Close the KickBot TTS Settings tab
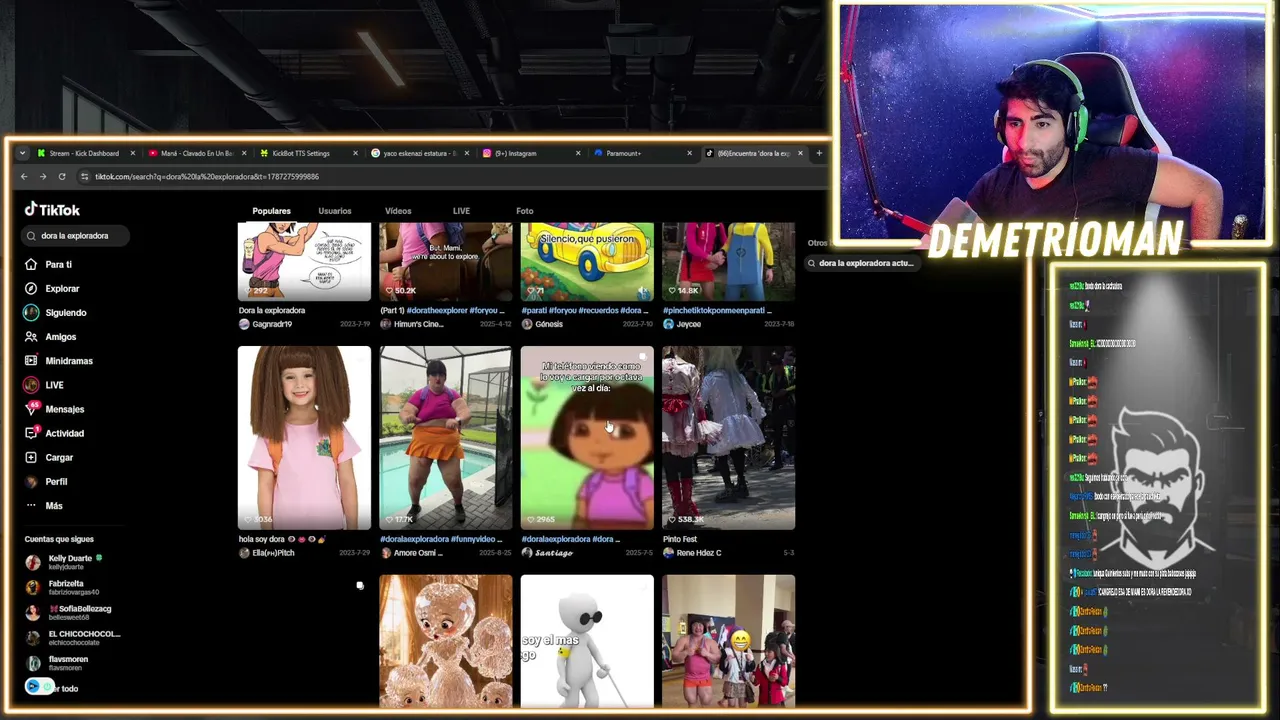This screenshot has width=1280, height=720. [x=355, y=153]
